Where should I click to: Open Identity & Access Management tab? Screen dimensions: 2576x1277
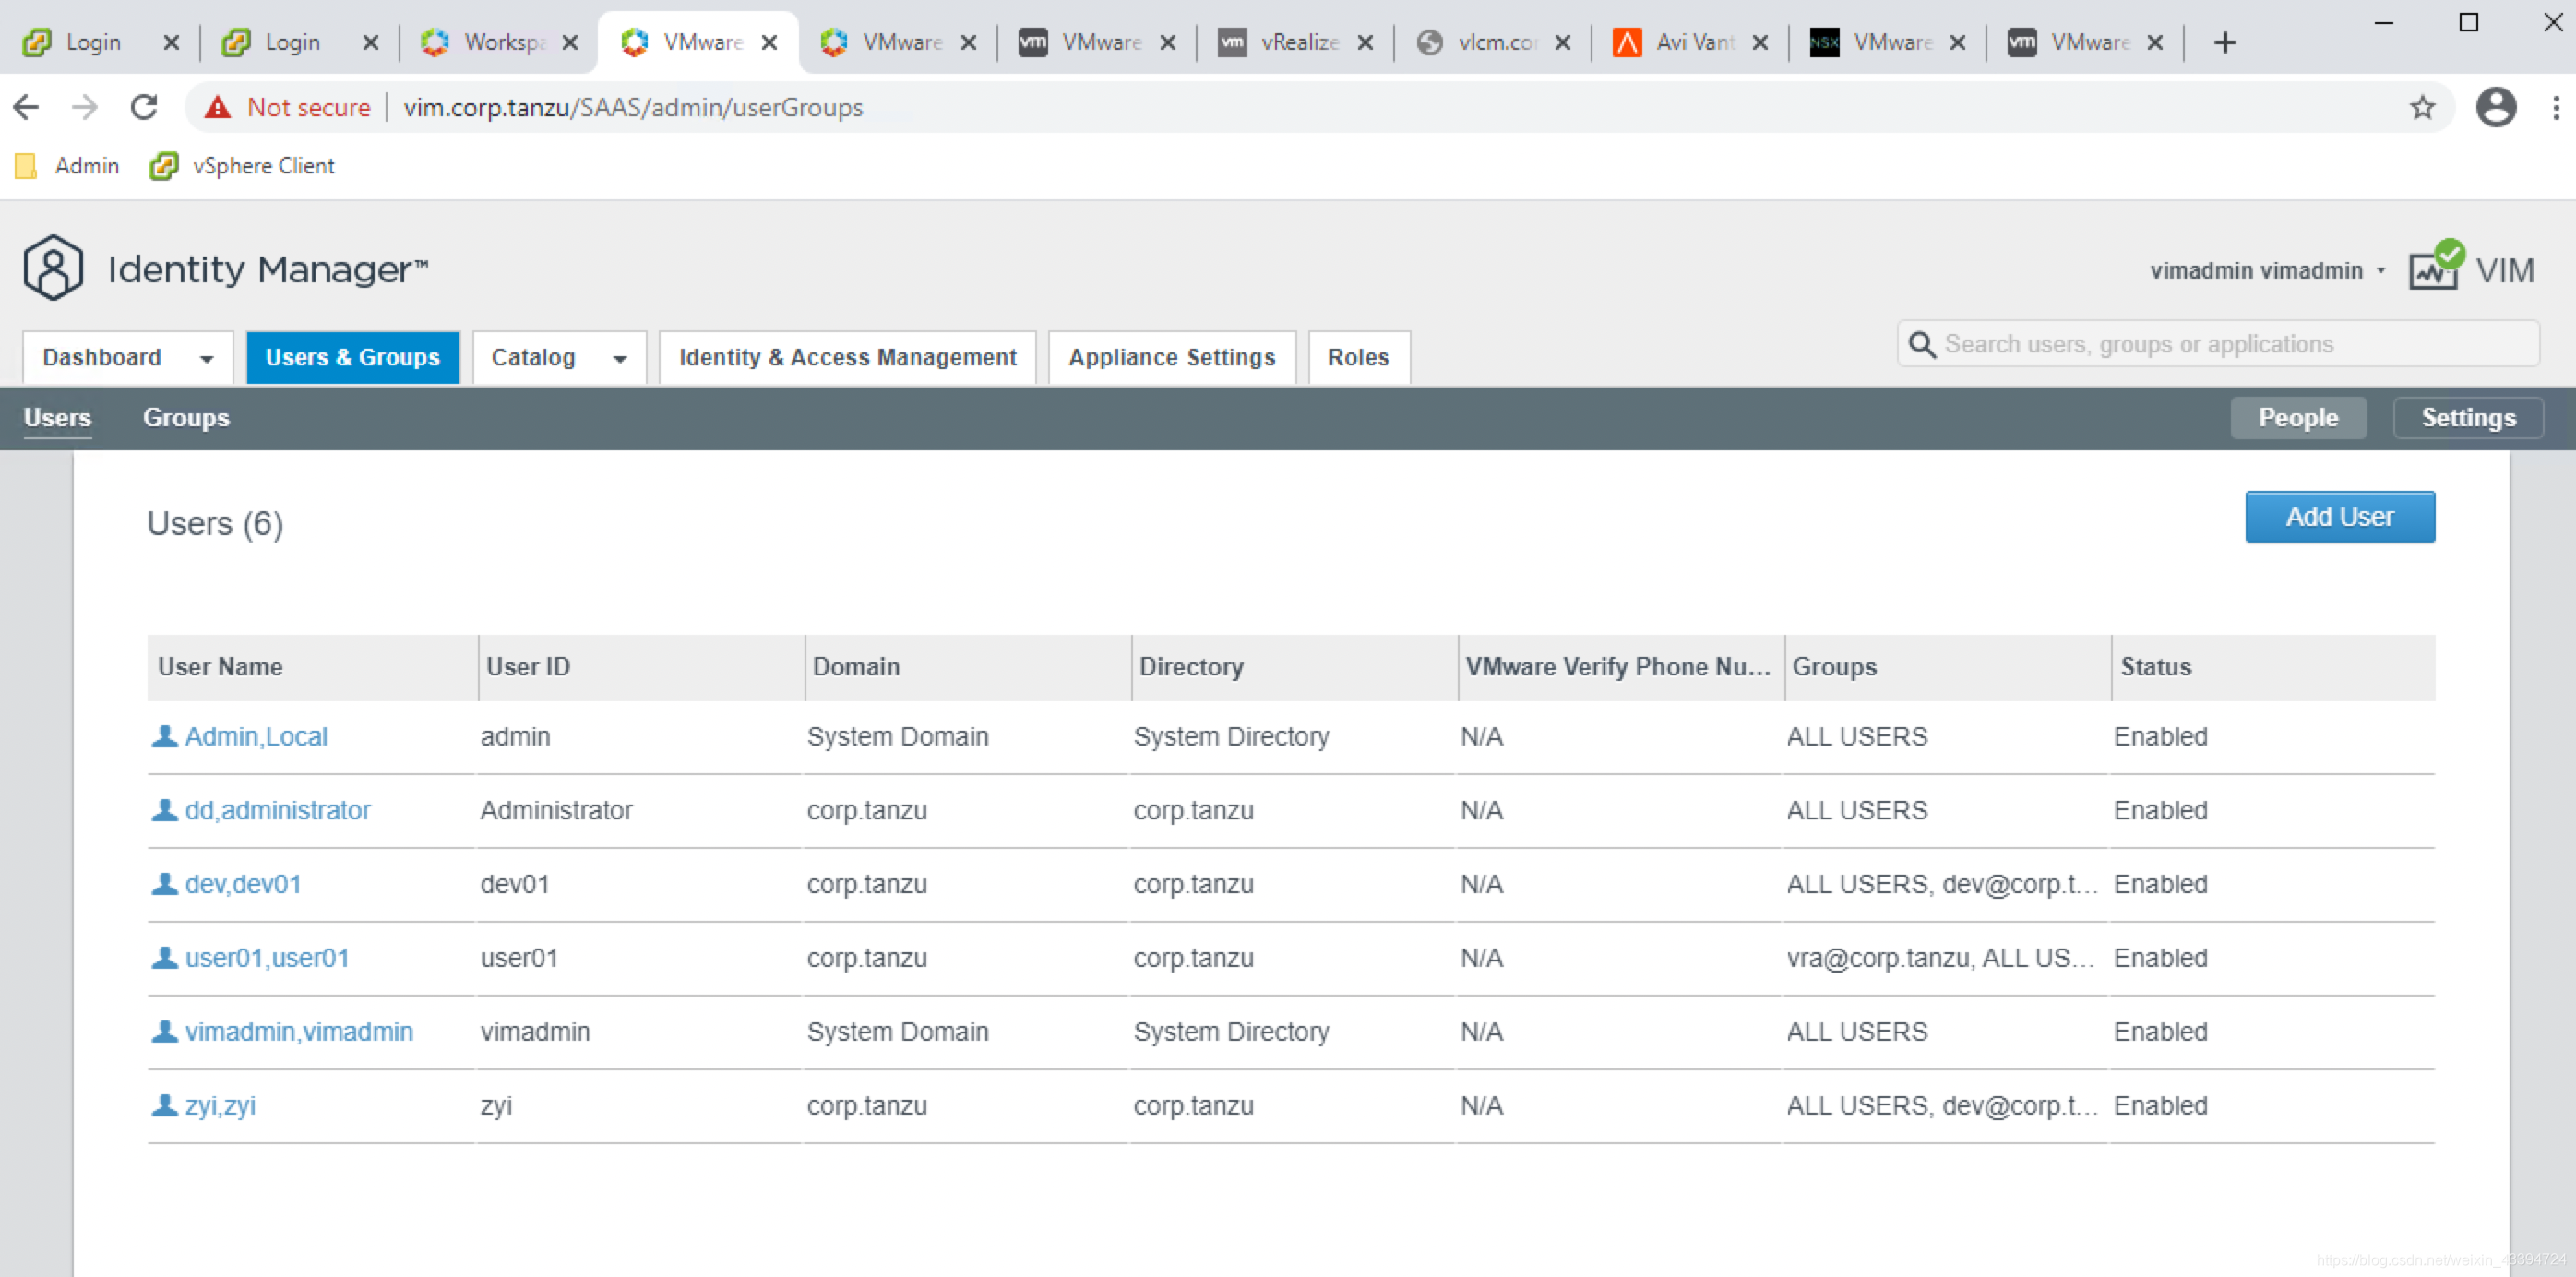[x=847, y=357]
